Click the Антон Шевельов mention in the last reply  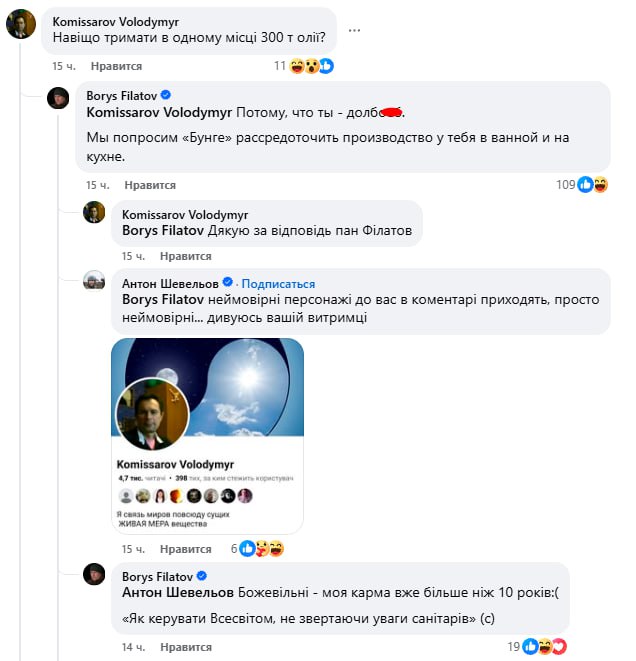[177, 591]
